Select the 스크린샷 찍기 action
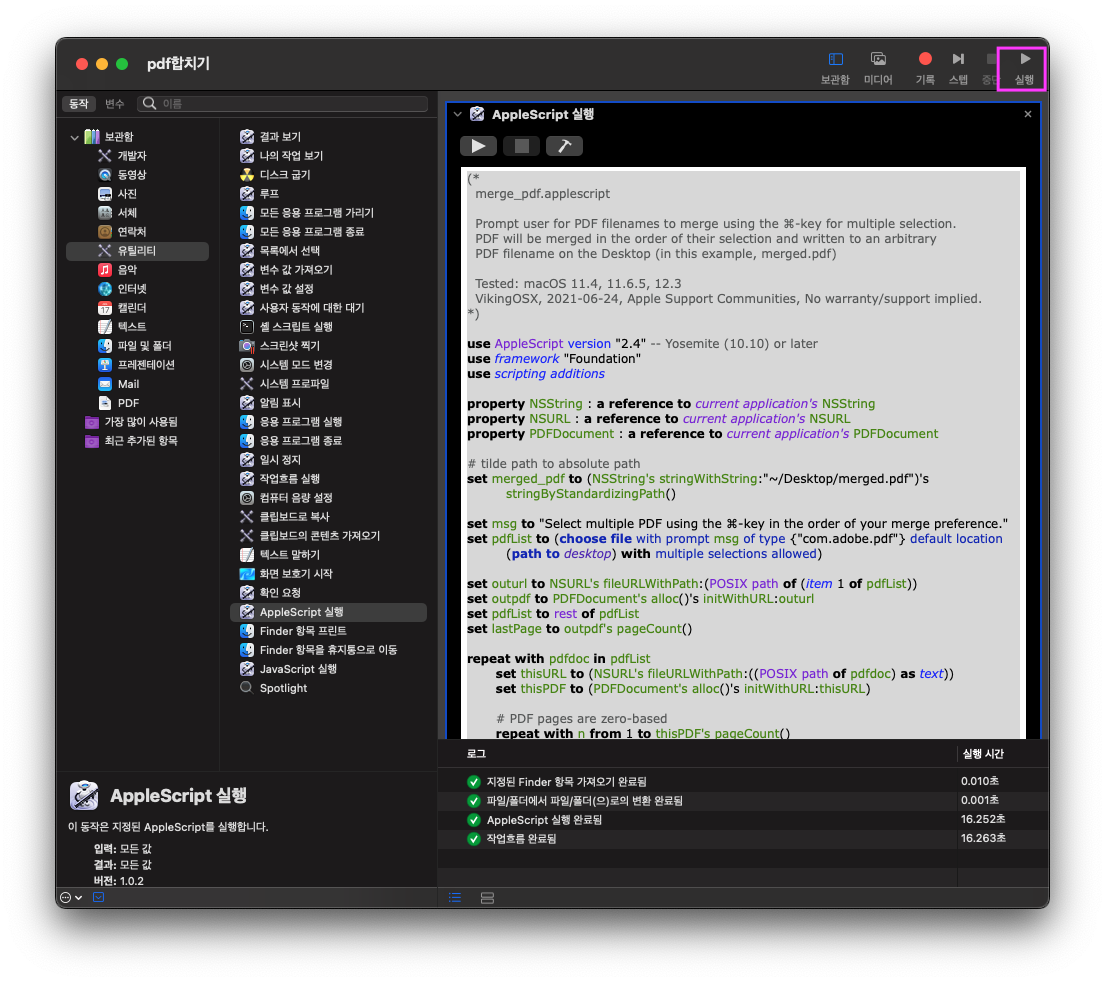Image resolution: width=1105 pixels, height=982 pixels. 290,346
